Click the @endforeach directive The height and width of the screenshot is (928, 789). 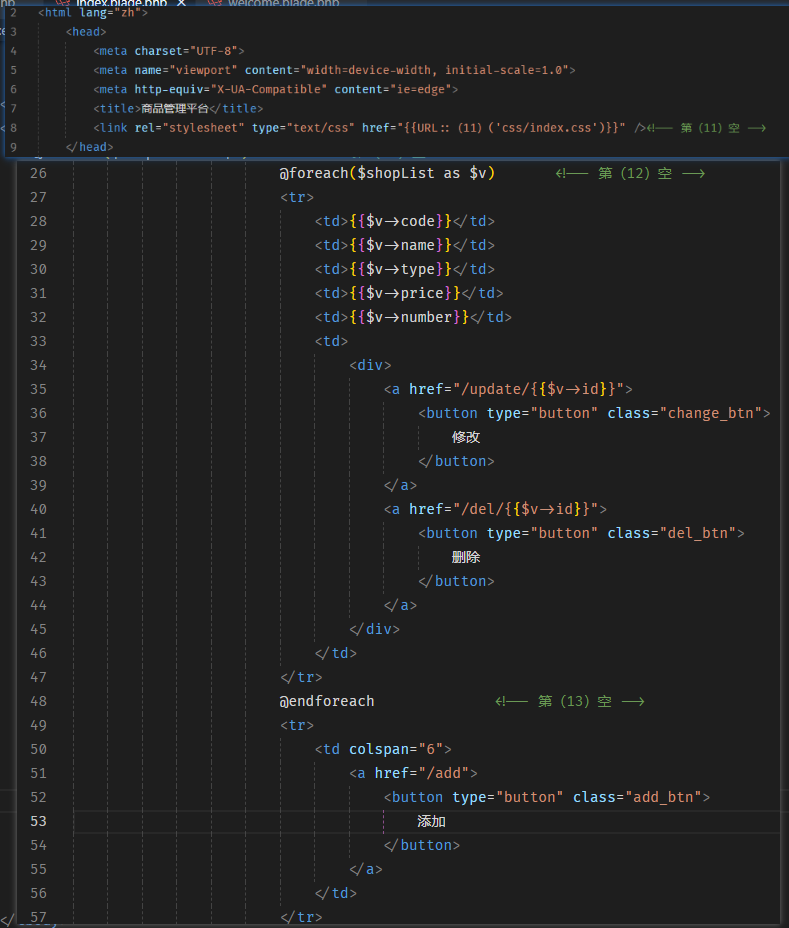(327, 701)
